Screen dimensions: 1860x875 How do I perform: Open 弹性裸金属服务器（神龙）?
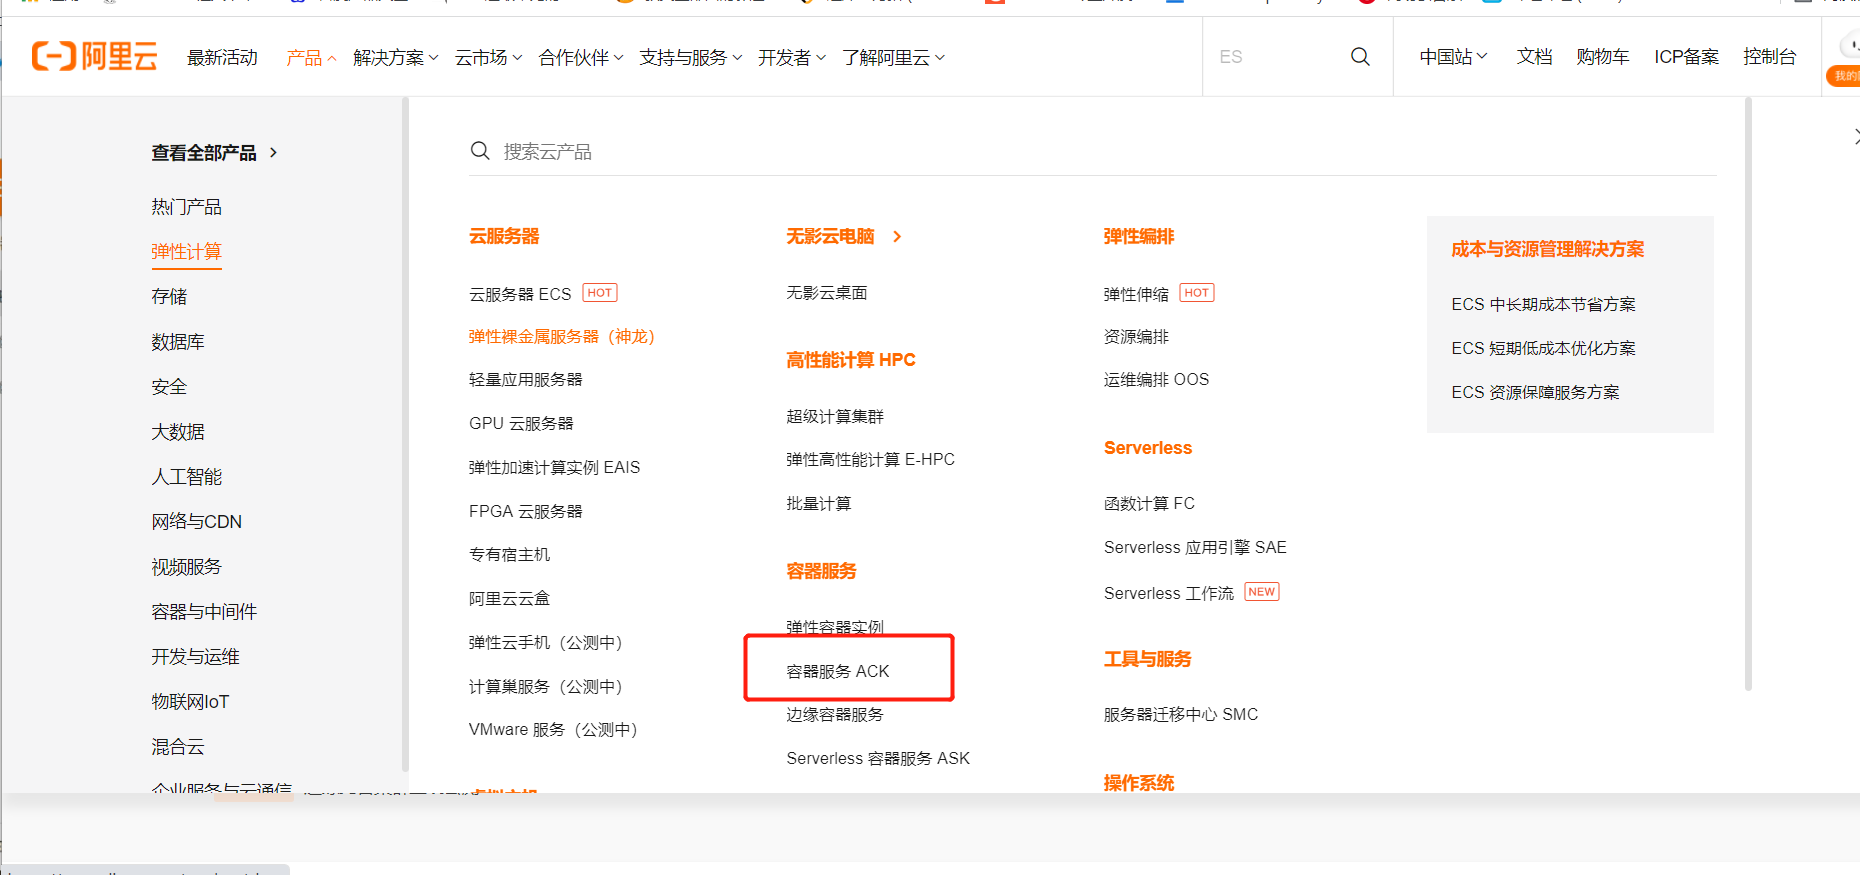[x=562, y=337]
